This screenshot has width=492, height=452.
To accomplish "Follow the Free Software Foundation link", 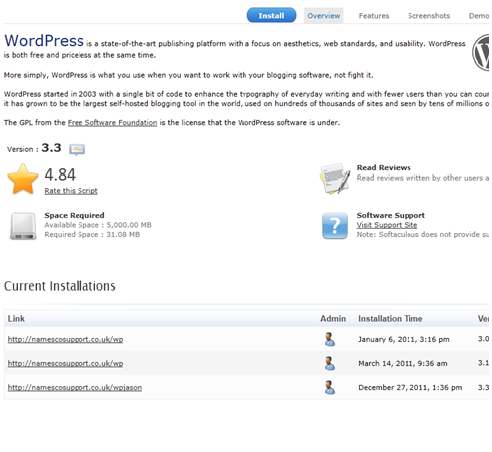I will pos(112,123).
